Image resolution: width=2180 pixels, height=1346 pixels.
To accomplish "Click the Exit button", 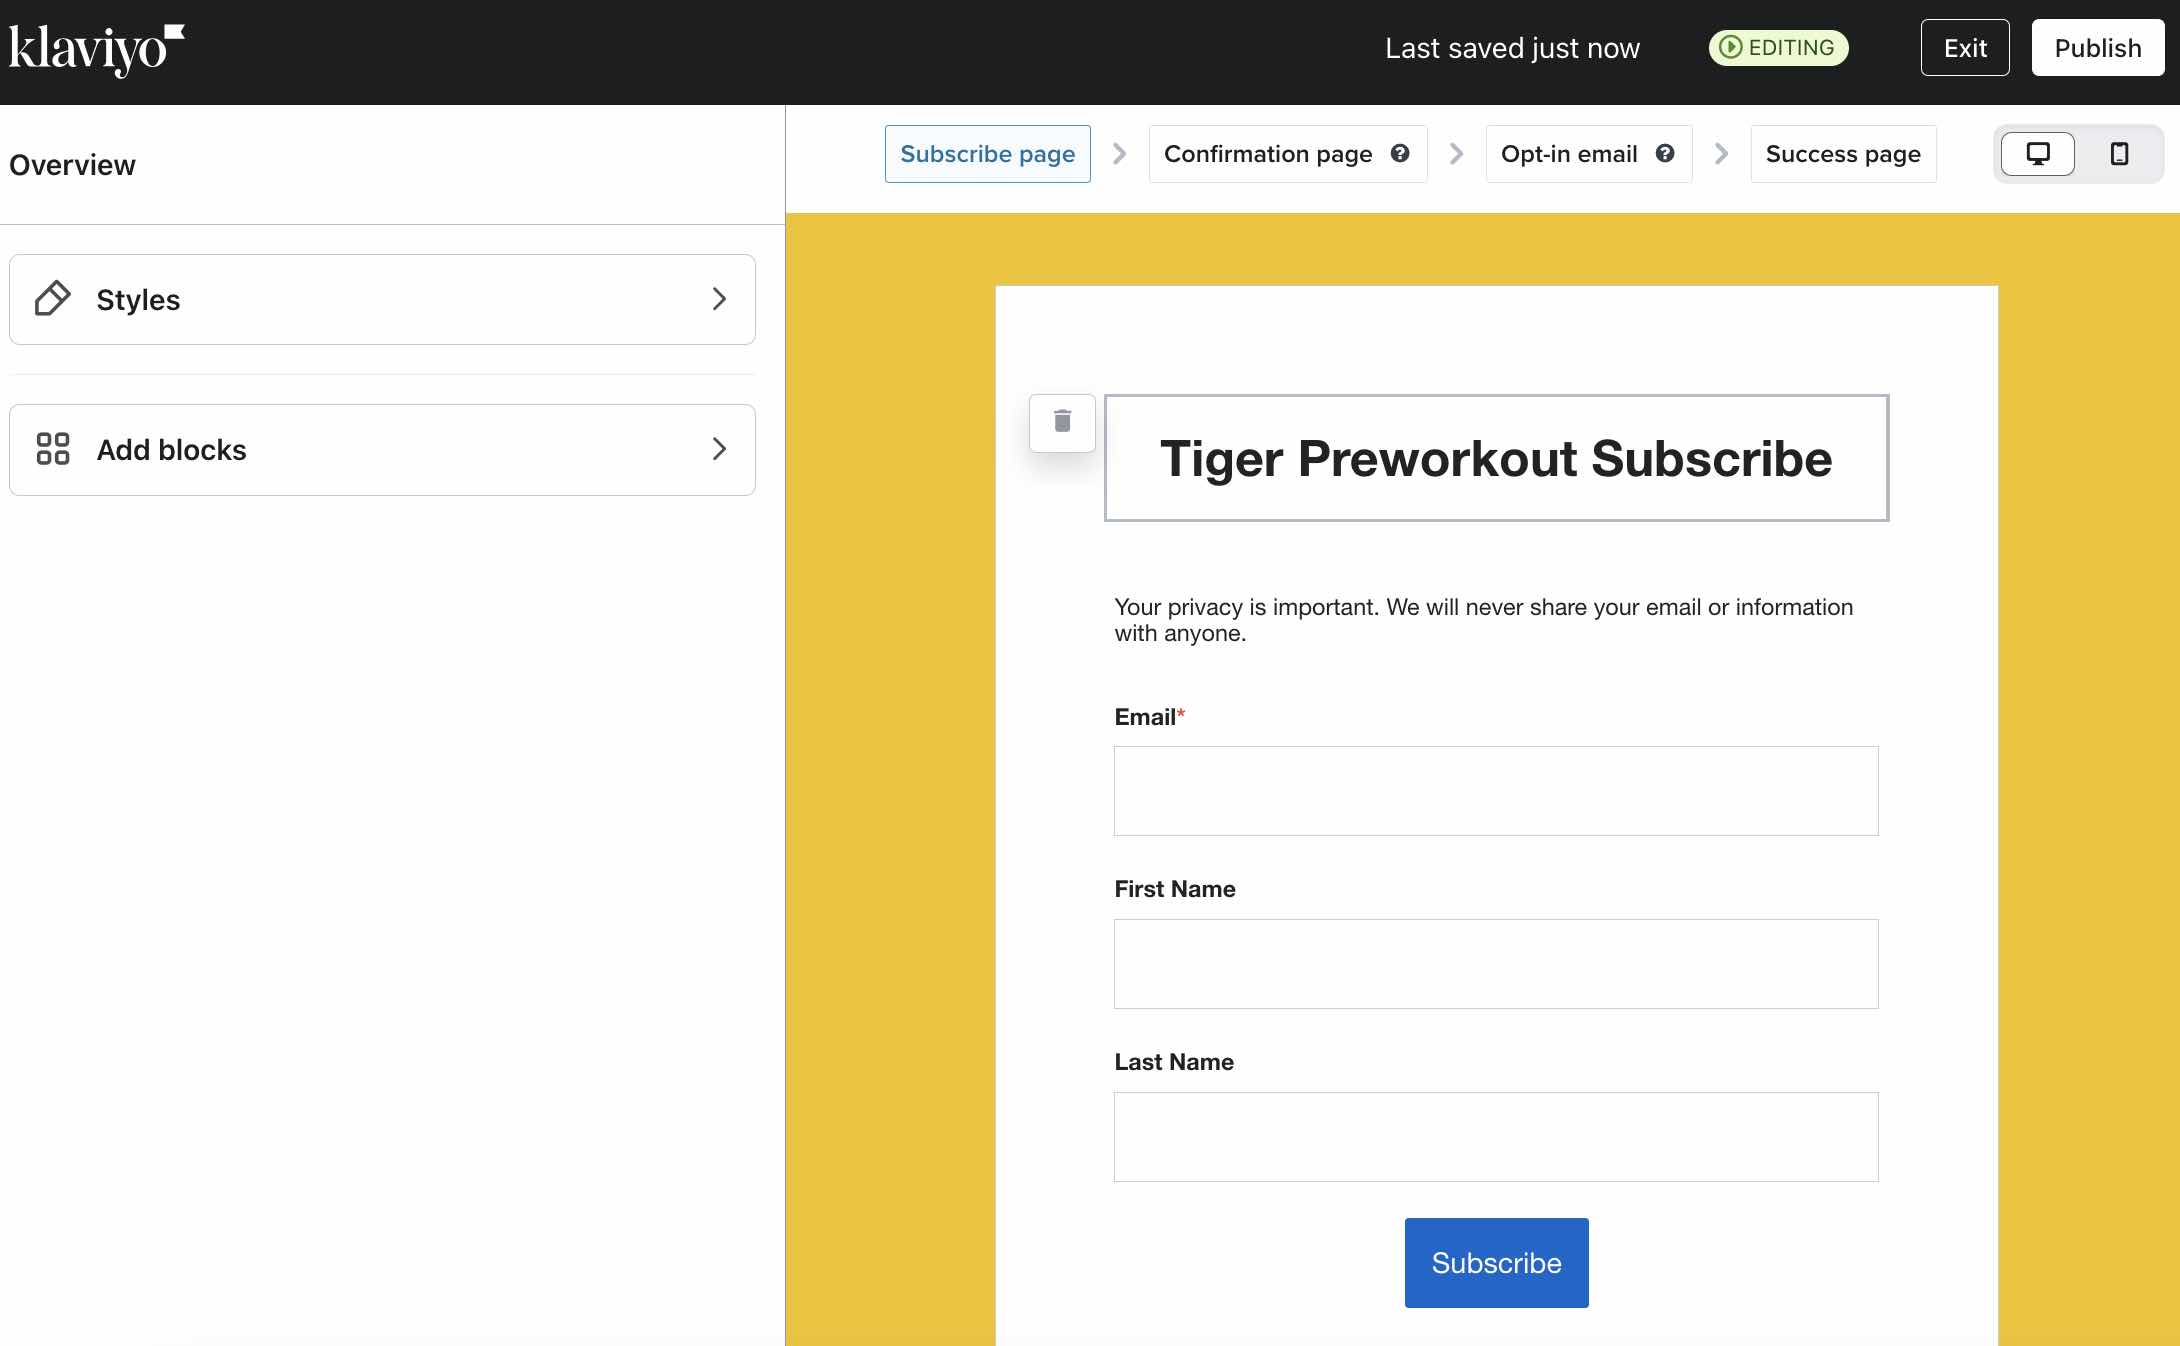I will coord(1965,47).
